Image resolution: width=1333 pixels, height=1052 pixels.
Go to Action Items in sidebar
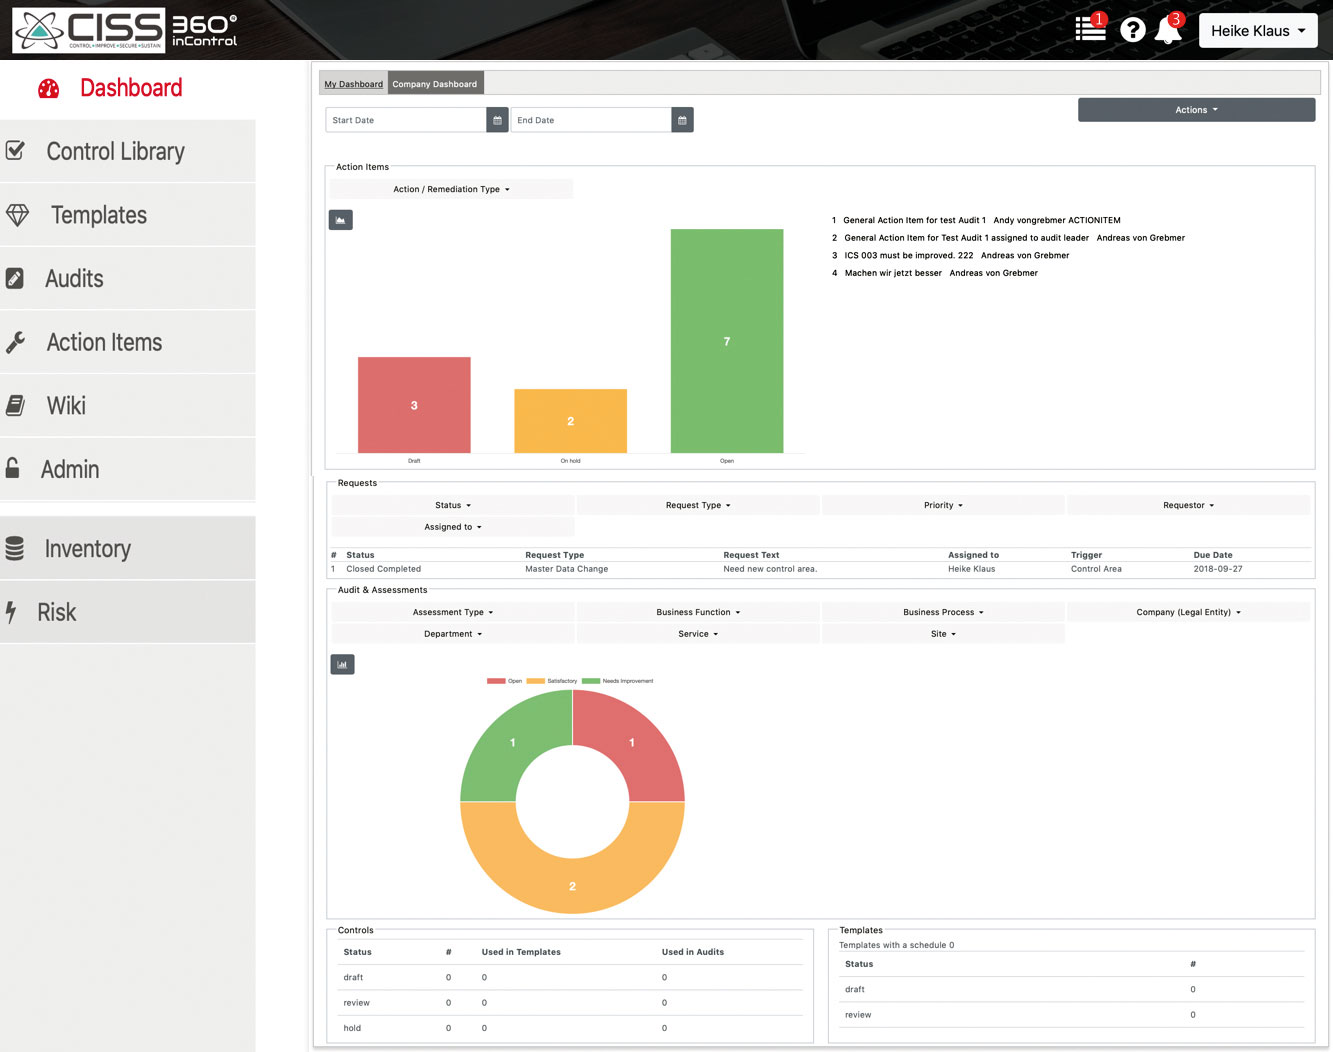point(104,342)
